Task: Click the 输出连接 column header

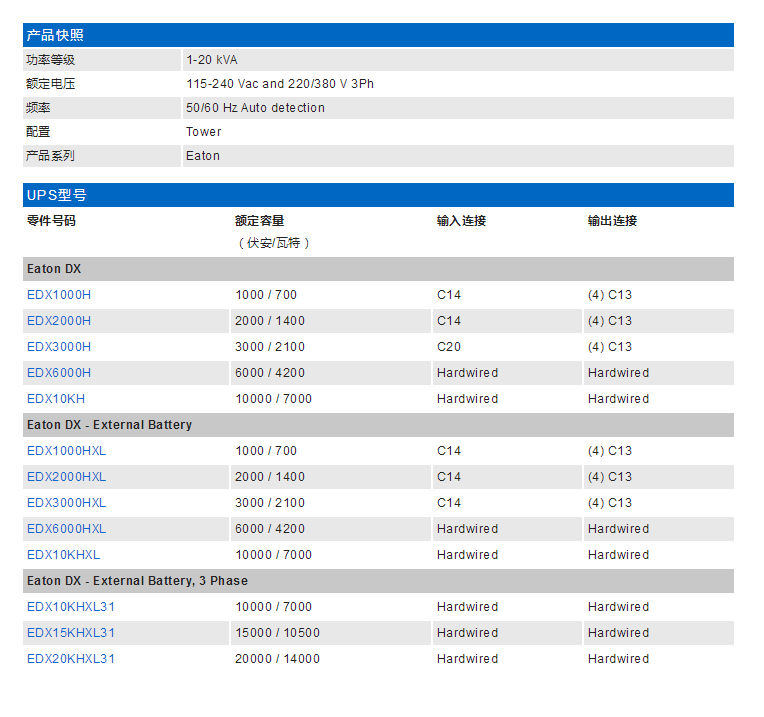Action: (612, 221)
